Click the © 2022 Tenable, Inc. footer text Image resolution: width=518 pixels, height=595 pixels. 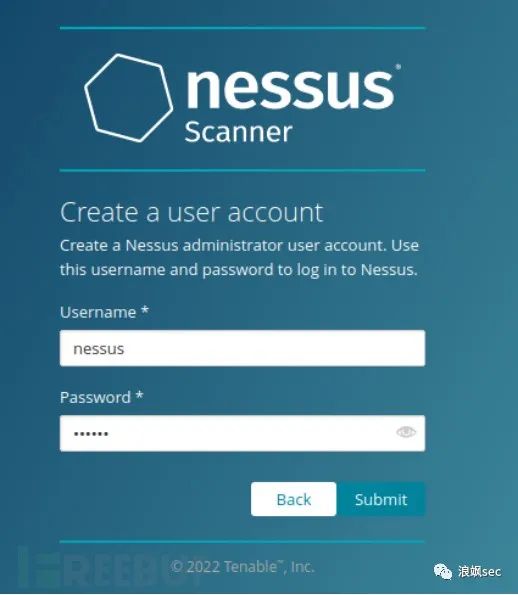point(242,567)
